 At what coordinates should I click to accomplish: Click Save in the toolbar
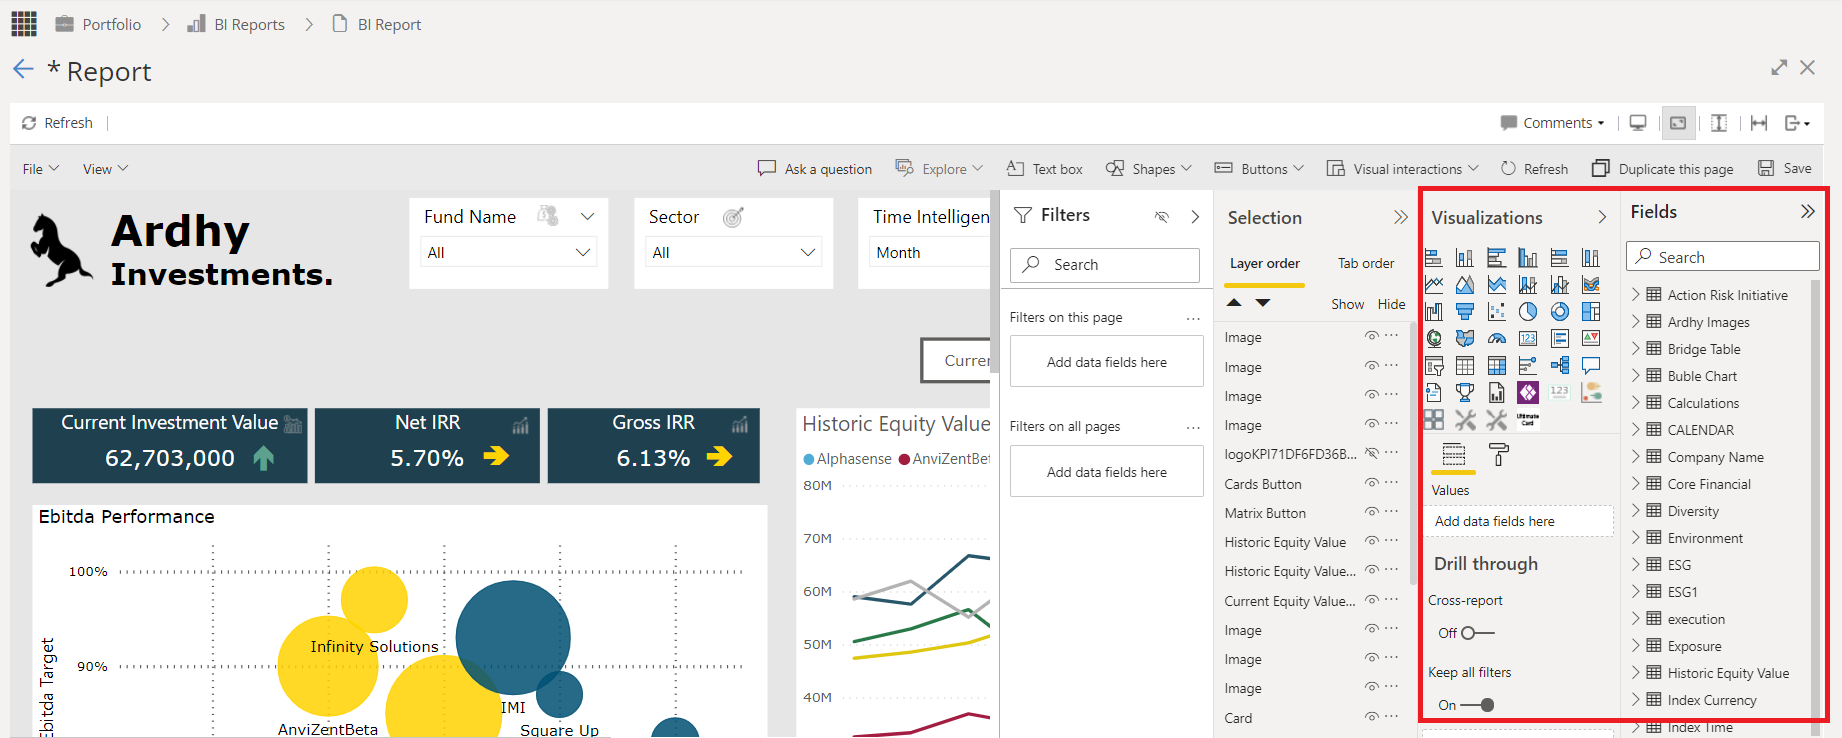tap(1785, 169)
